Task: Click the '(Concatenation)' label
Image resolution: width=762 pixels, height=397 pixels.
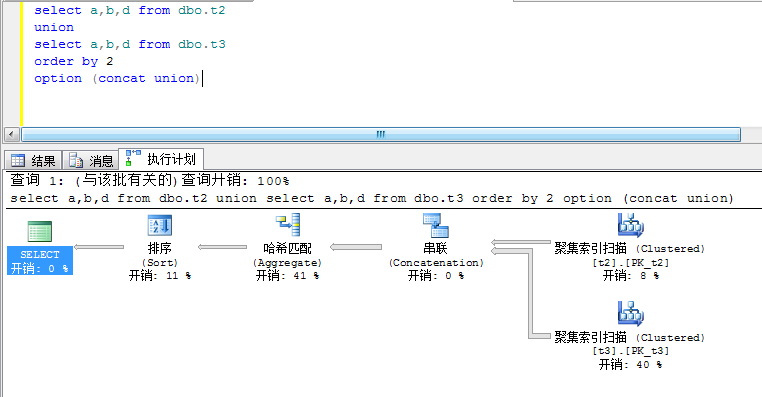Action: coord(436,263)
